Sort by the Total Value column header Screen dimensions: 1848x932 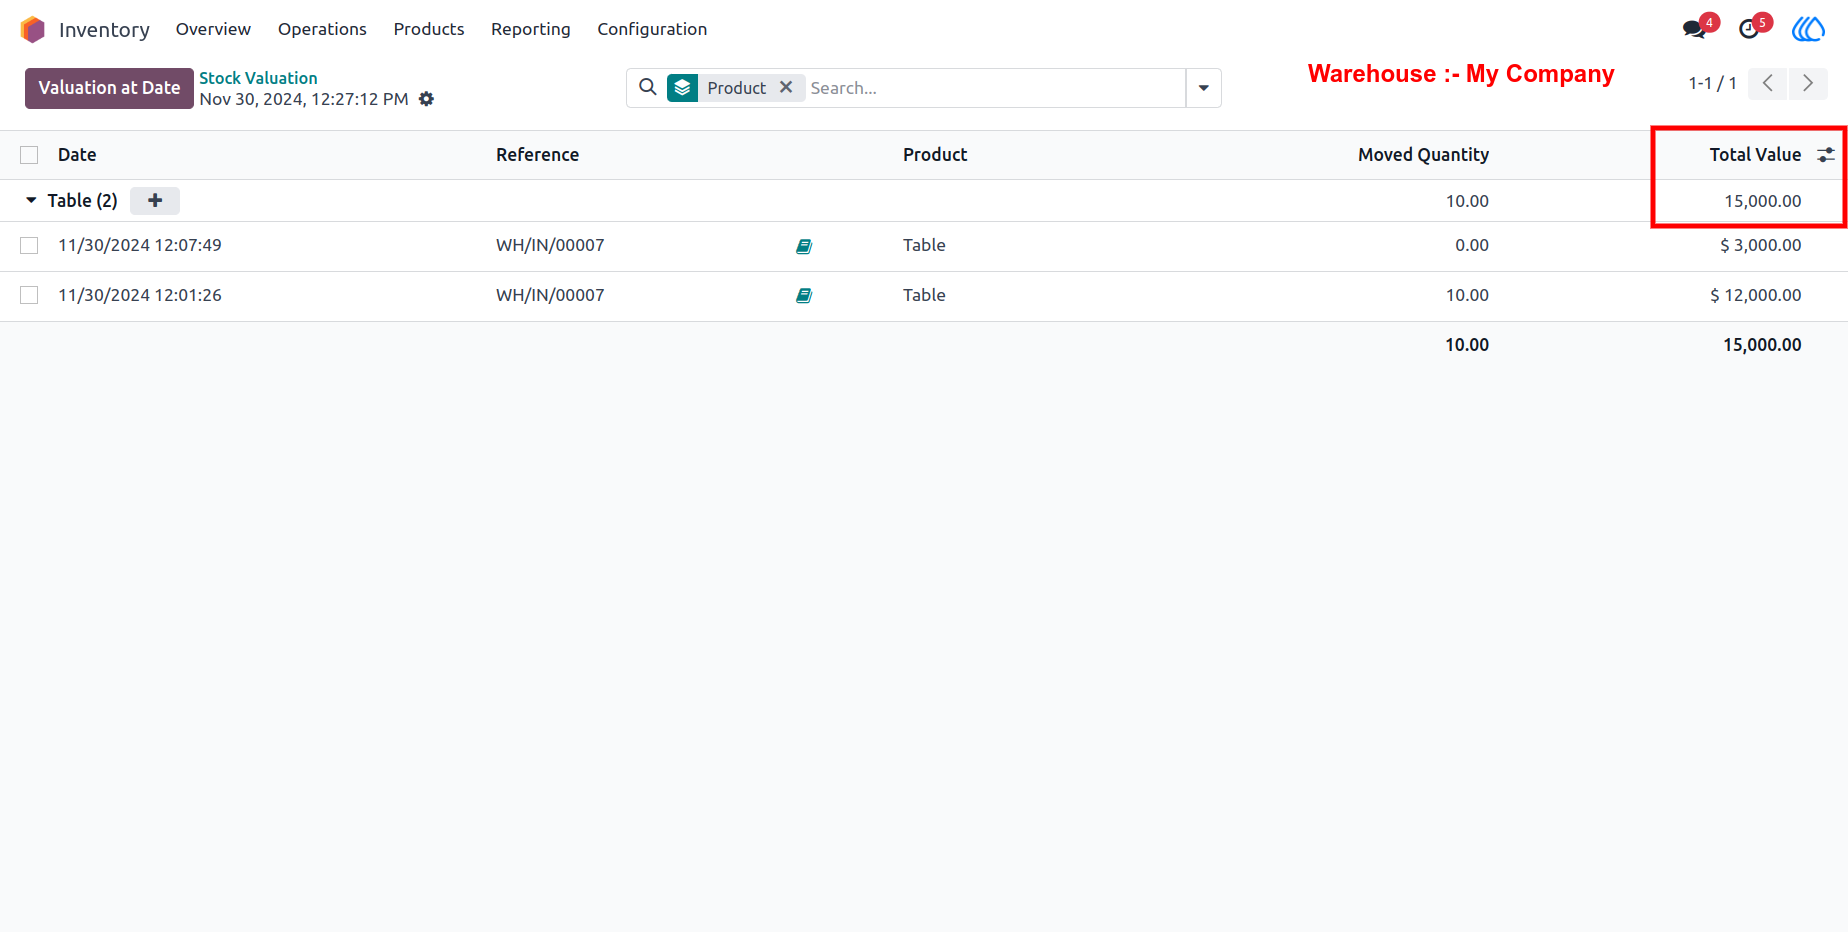tap(1755, 155)
